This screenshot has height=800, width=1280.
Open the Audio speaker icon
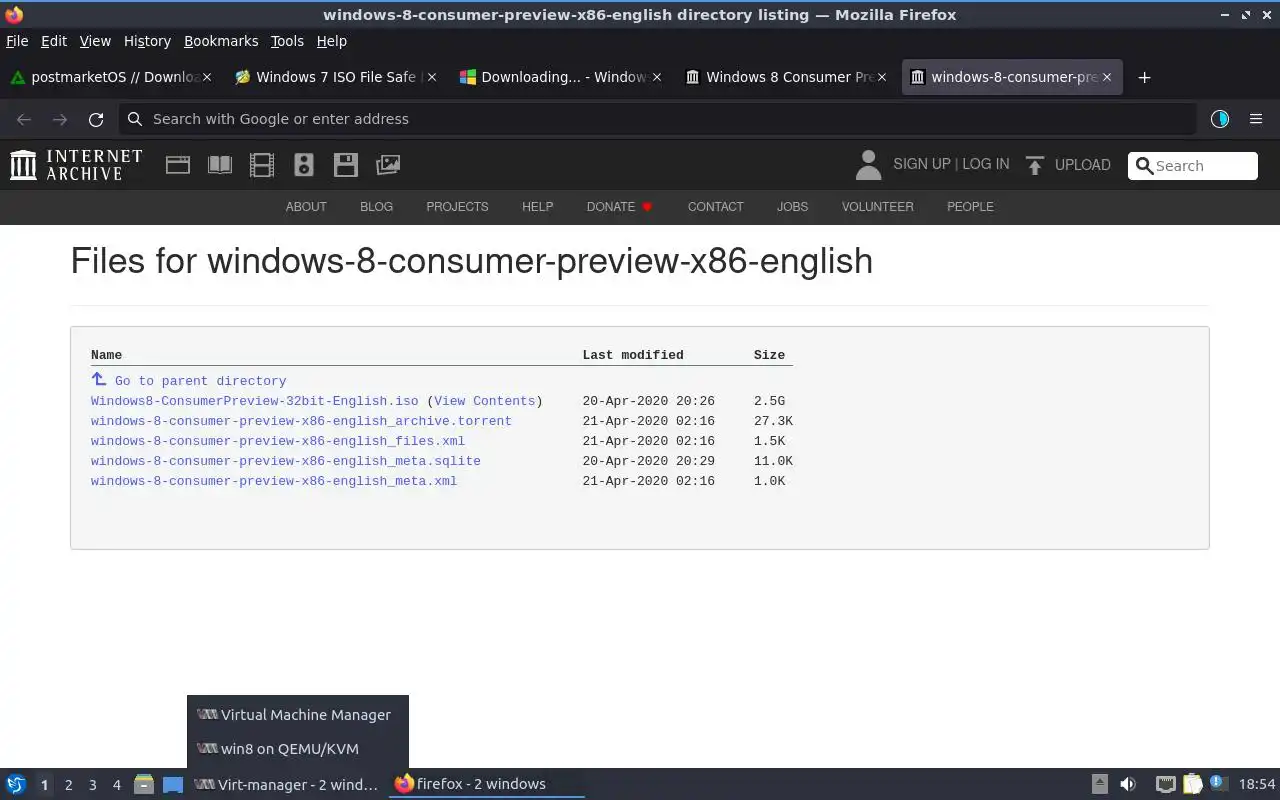click(304, 165)
